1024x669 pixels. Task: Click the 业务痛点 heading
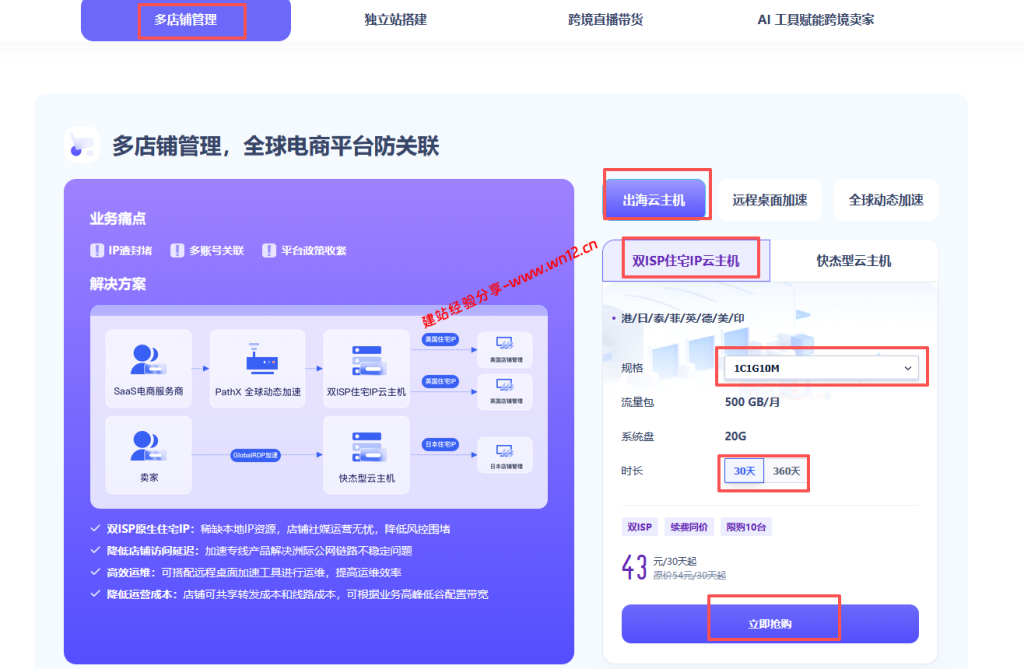pyautogui.click(x=118, y=218)
